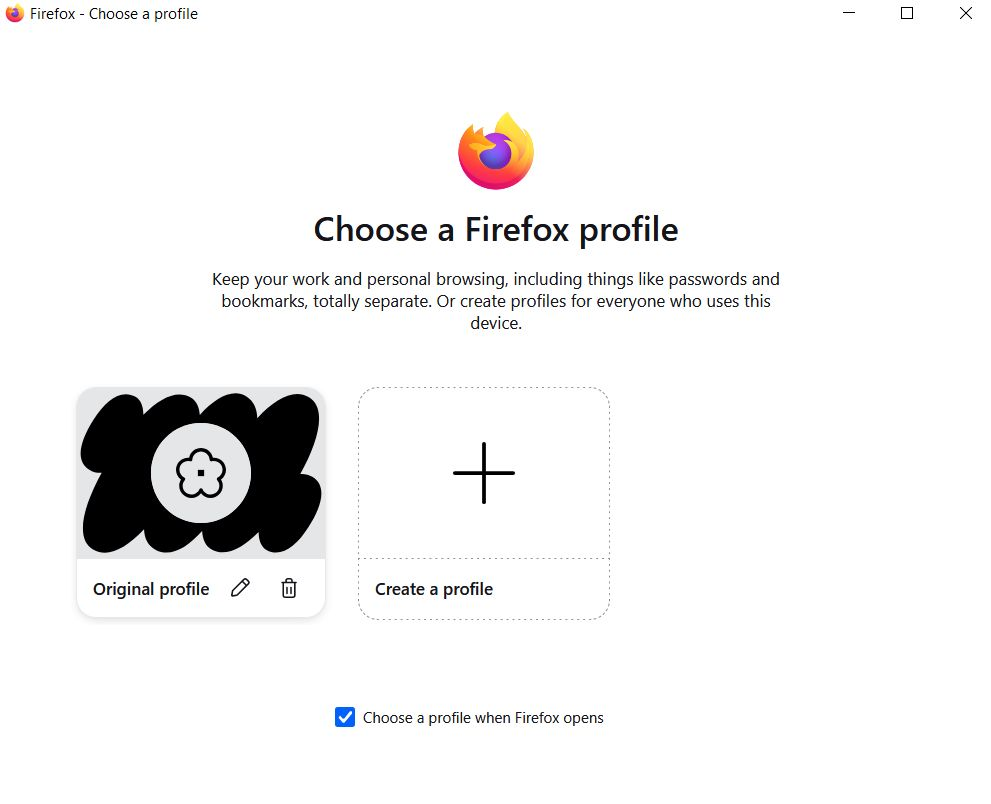
Task: Click the empty middle of the title bar
Action: tap(500, 14)
